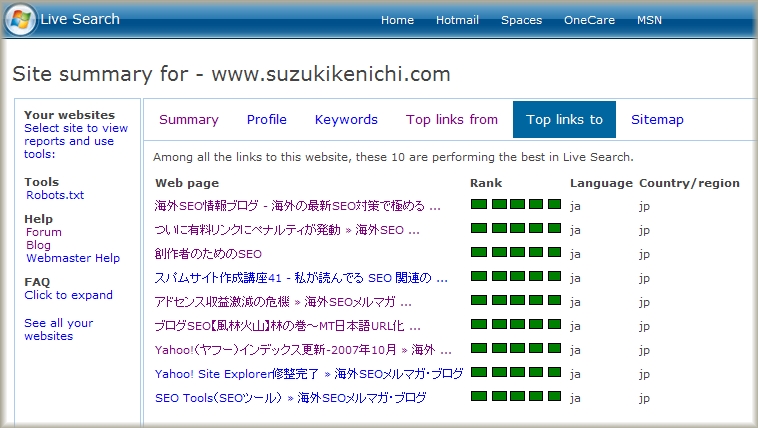Open the Yahoo!(ヤフー)インデックス更新 link
Image resolution: width=758 pixels, height=428 pixels.
tap(303, 350)
